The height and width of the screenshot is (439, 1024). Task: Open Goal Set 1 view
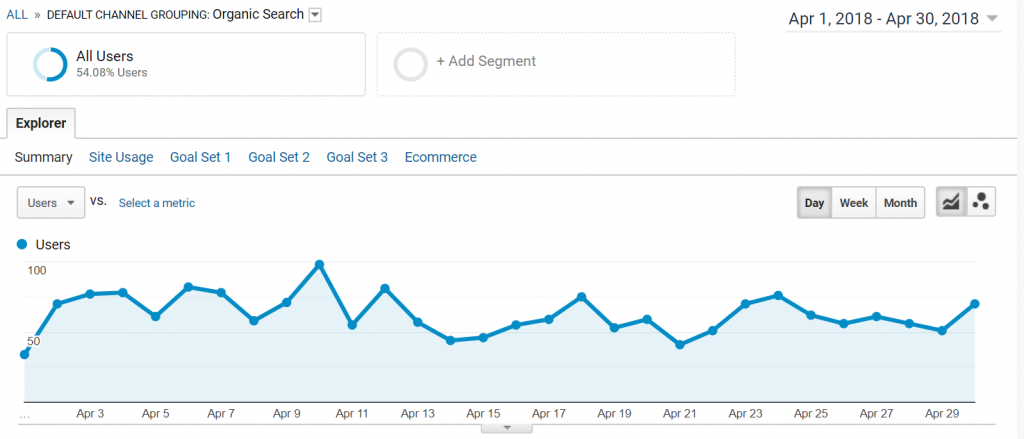(200, 157)
